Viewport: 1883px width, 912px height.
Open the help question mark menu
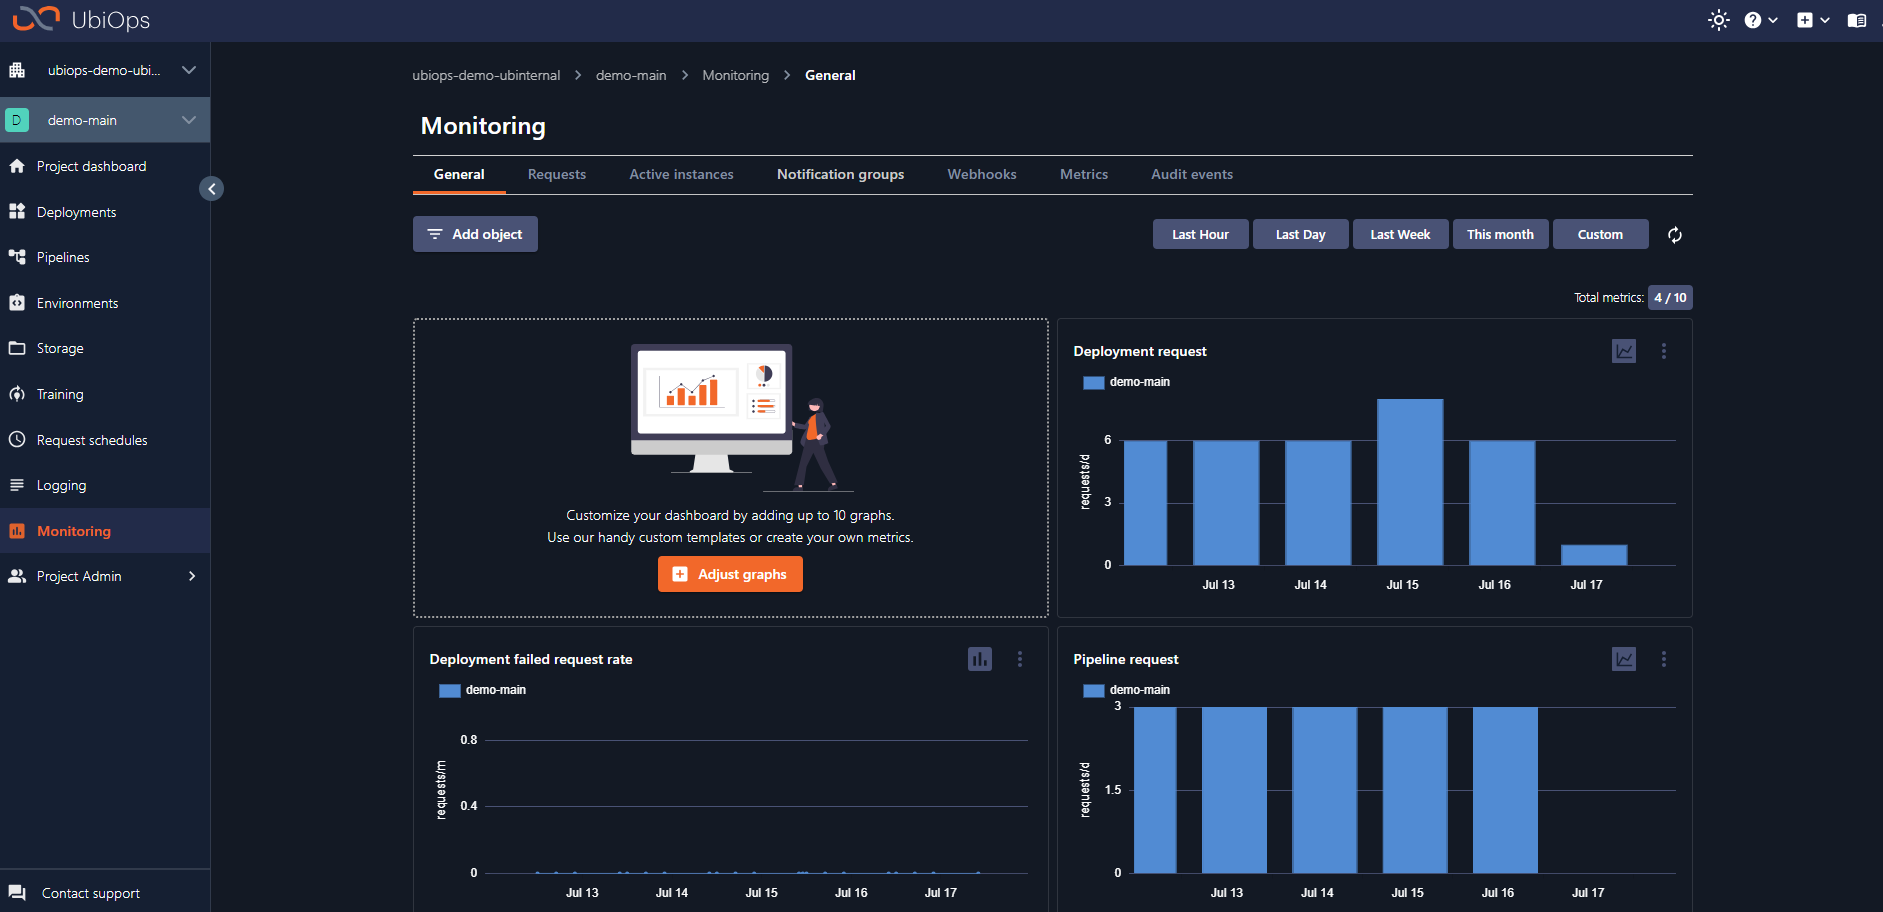tap(1761, 20)
